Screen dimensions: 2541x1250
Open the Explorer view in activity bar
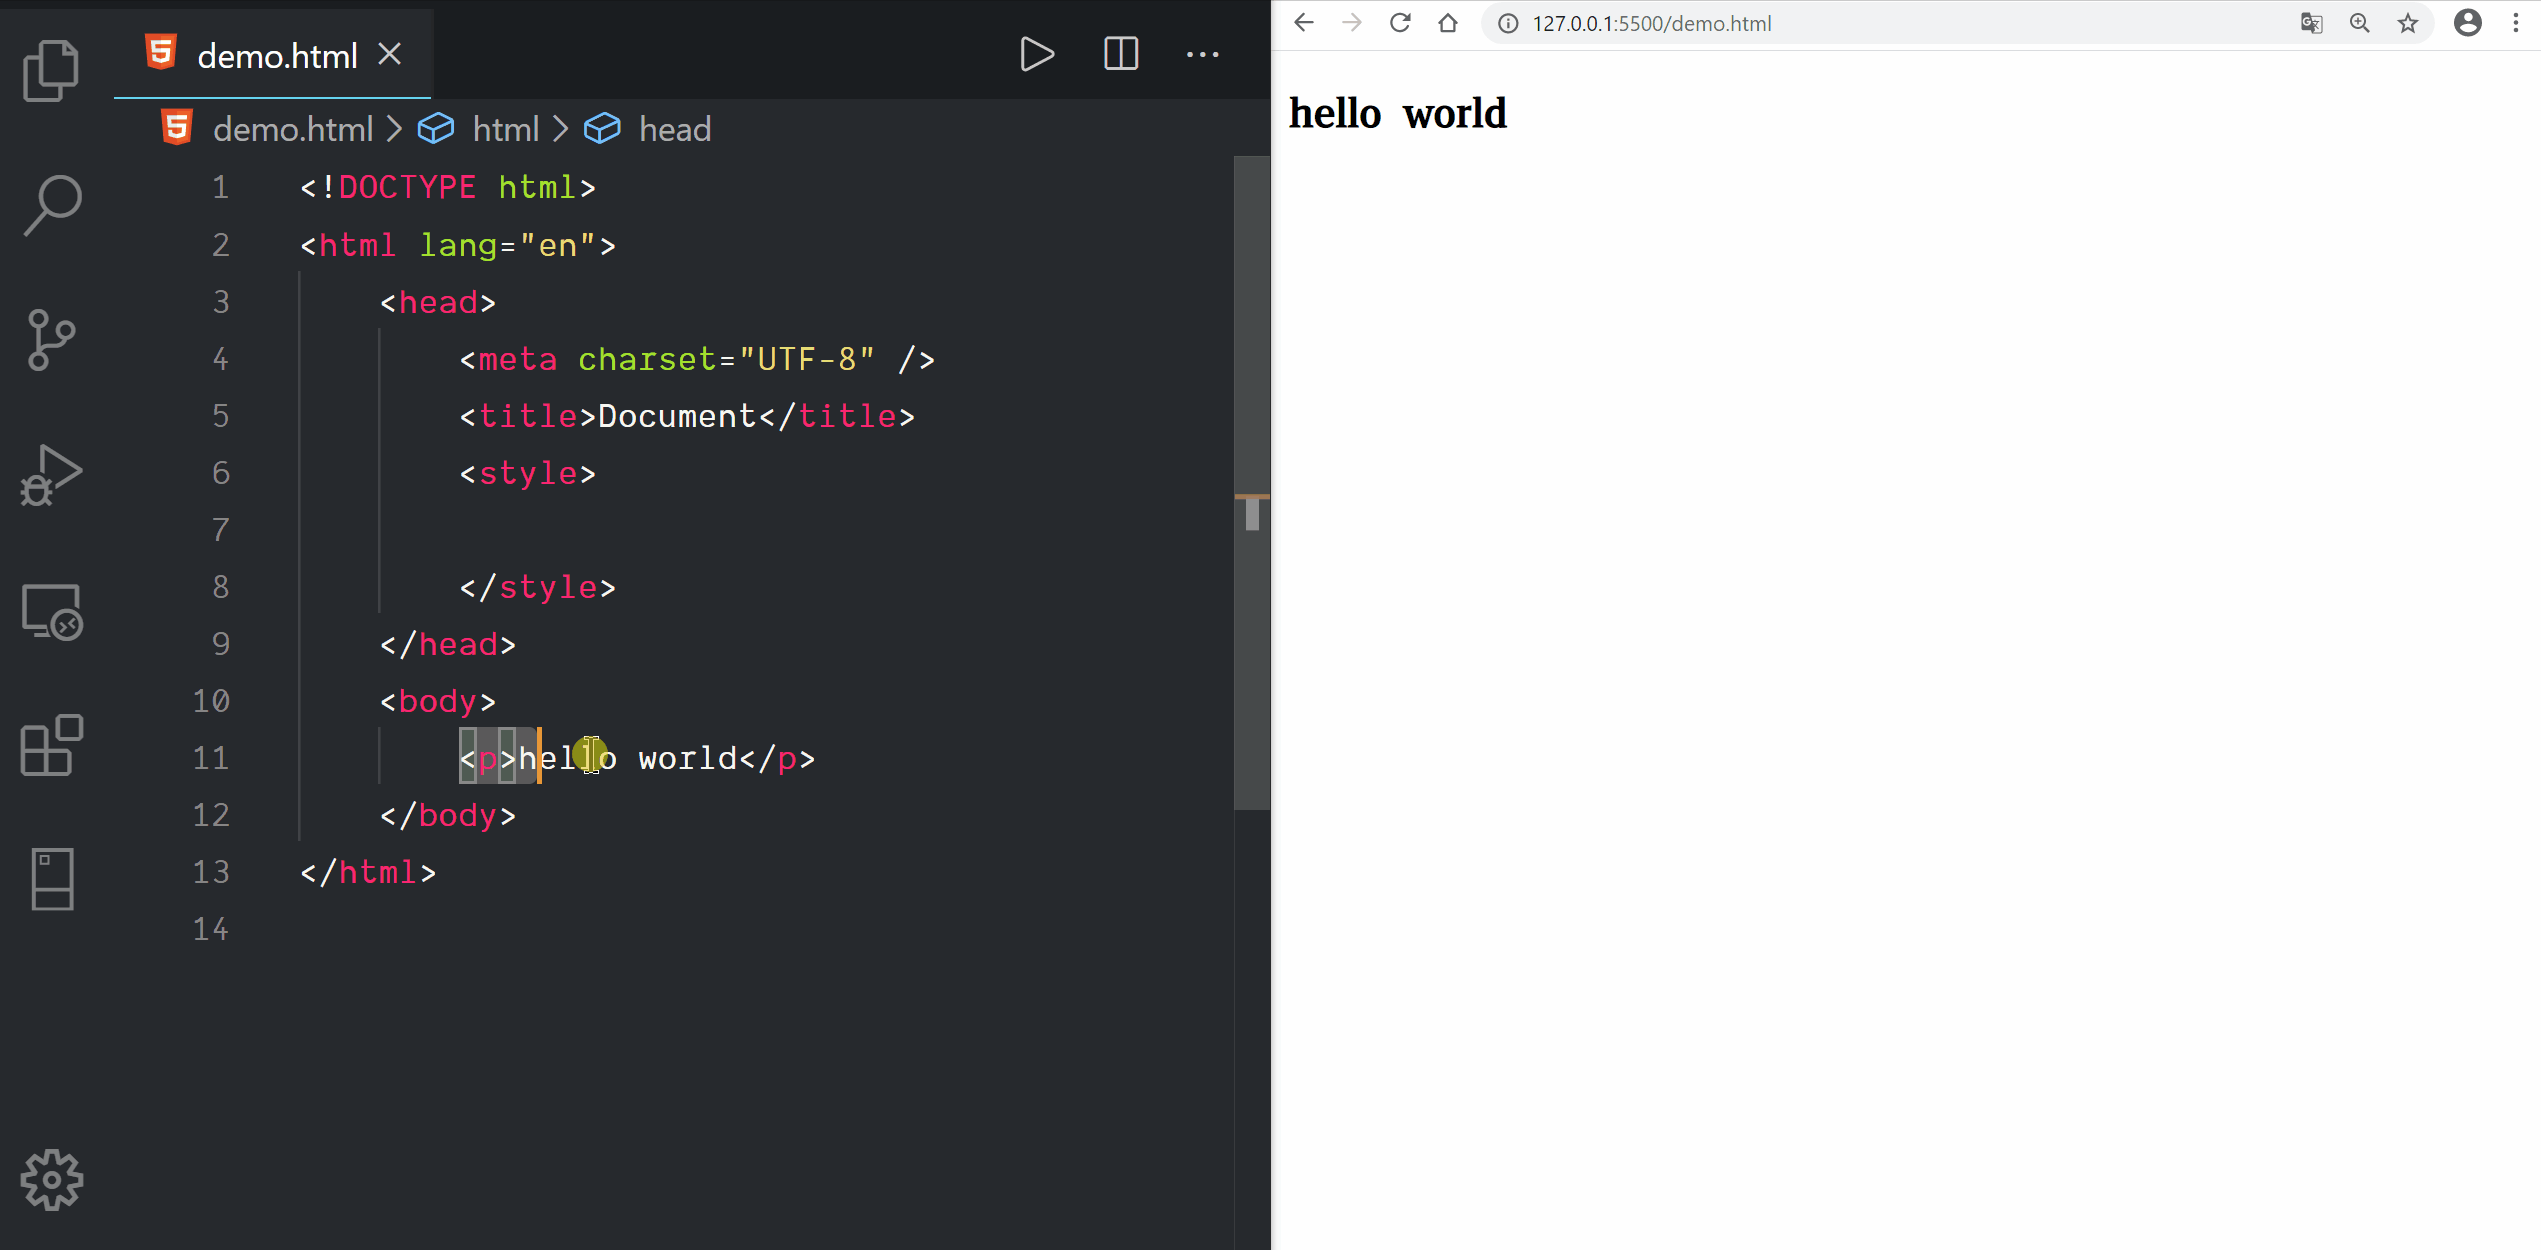click(x=51, y=70)
